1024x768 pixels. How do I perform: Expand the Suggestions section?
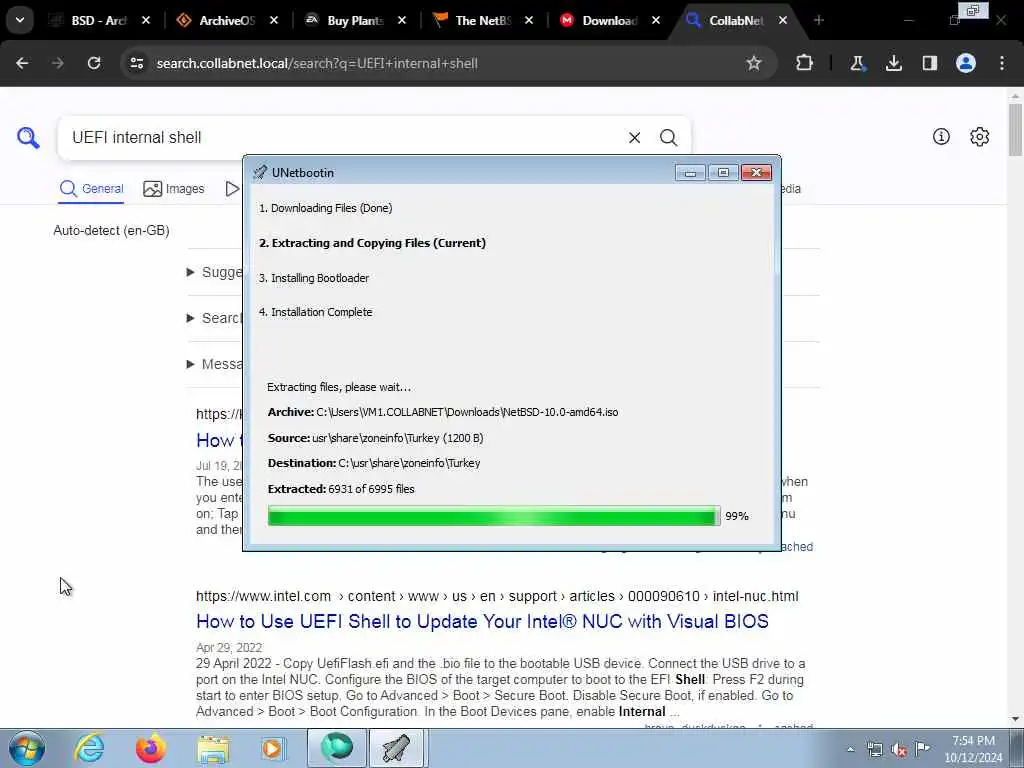(x=214, y=272)
